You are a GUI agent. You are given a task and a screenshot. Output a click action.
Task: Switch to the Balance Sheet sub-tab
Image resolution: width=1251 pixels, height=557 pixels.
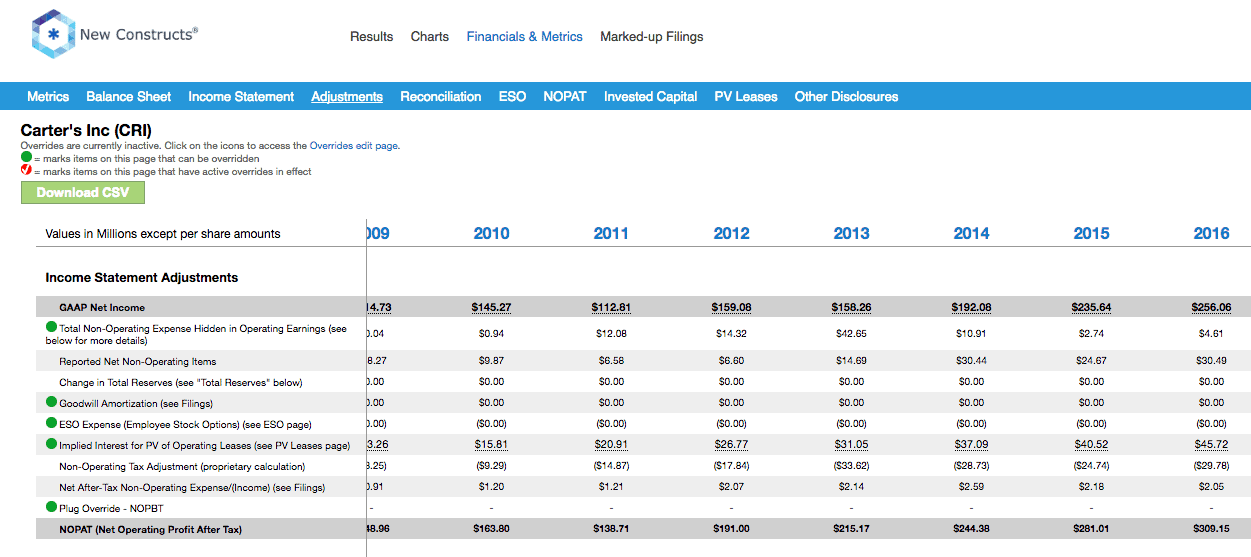coord(129,96)
